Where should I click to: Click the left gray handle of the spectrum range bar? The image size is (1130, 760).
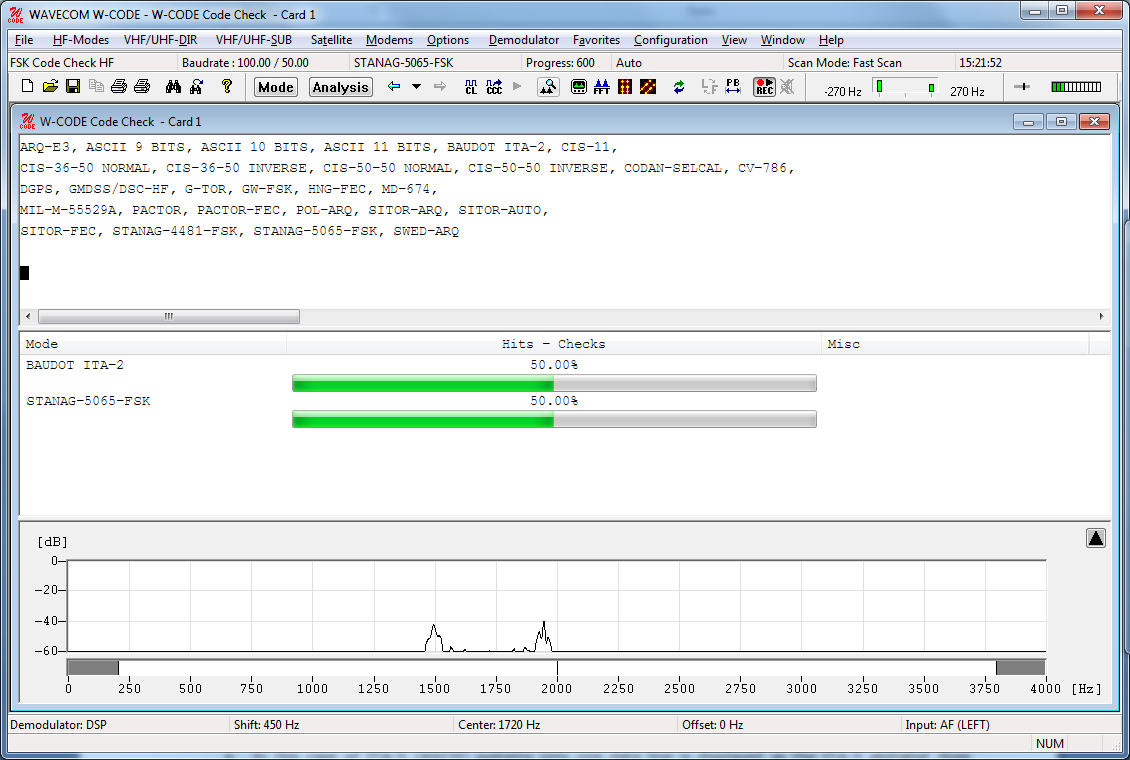(93, 667)
